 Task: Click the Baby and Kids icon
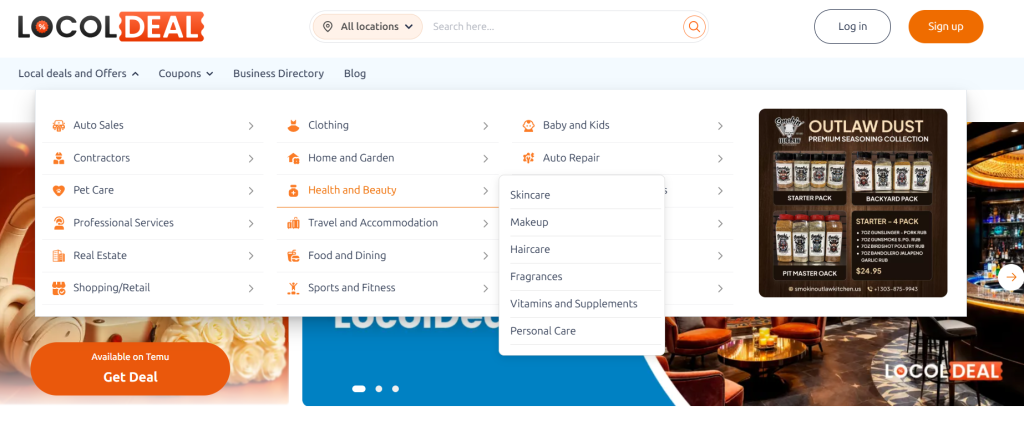click(x=528, y=126)
